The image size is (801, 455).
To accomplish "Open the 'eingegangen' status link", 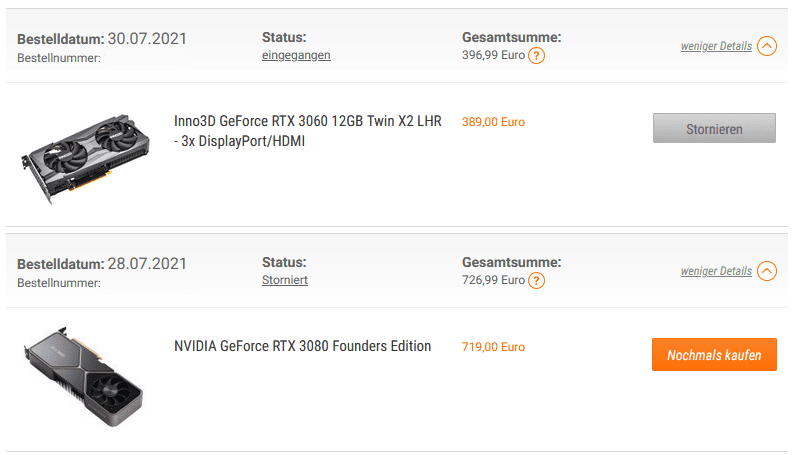I will (296, 55).
